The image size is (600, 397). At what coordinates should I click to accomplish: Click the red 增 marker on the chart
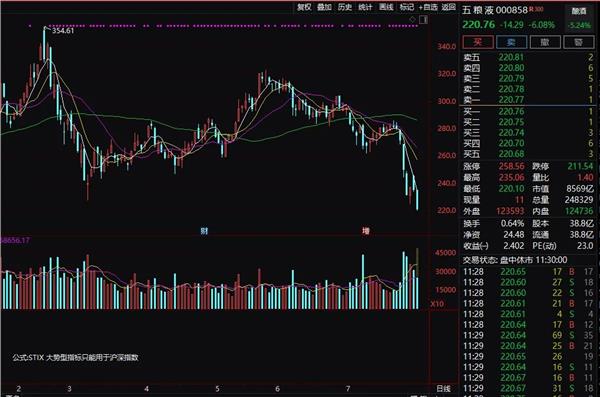[x=366, y=231]
